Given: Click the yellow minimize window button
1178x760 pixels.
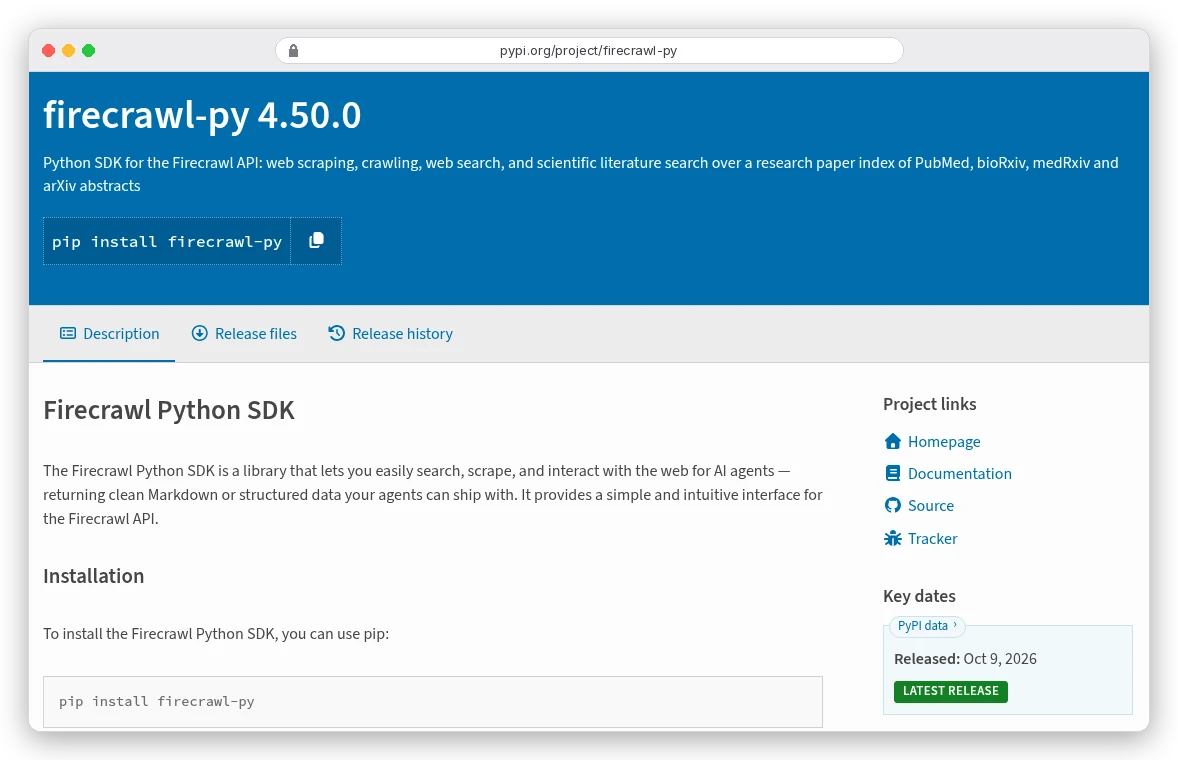Looking at the screenshot, I should click(x=68, y=50).
